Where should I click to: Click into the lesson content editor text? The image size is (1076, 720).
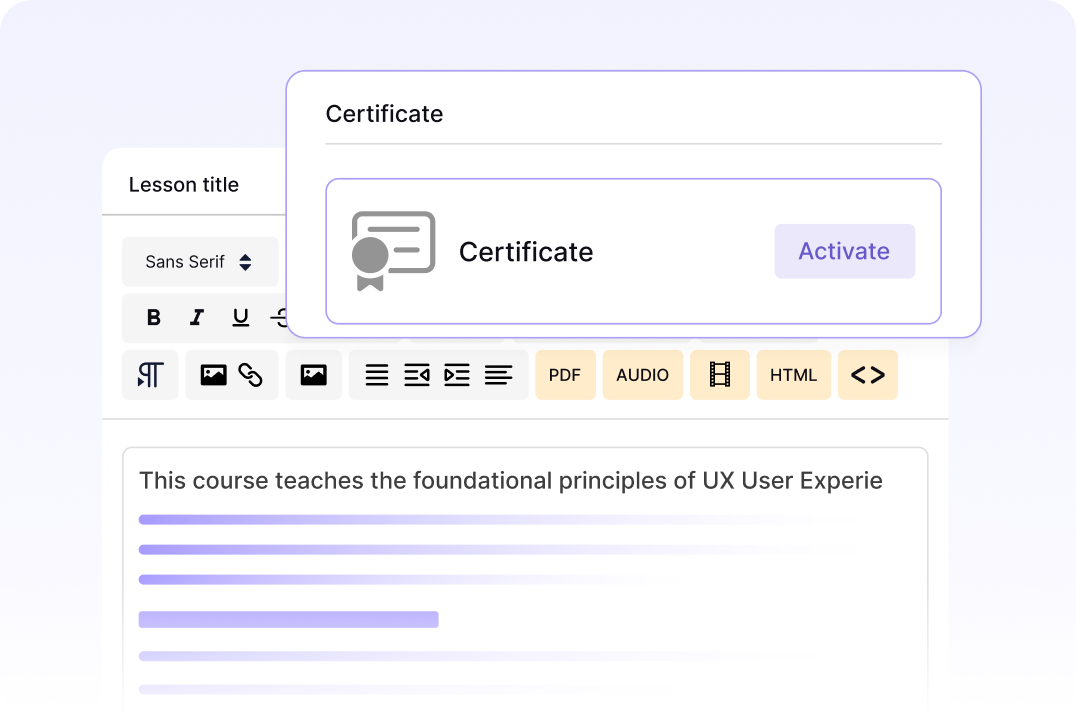tap(511, 480)
